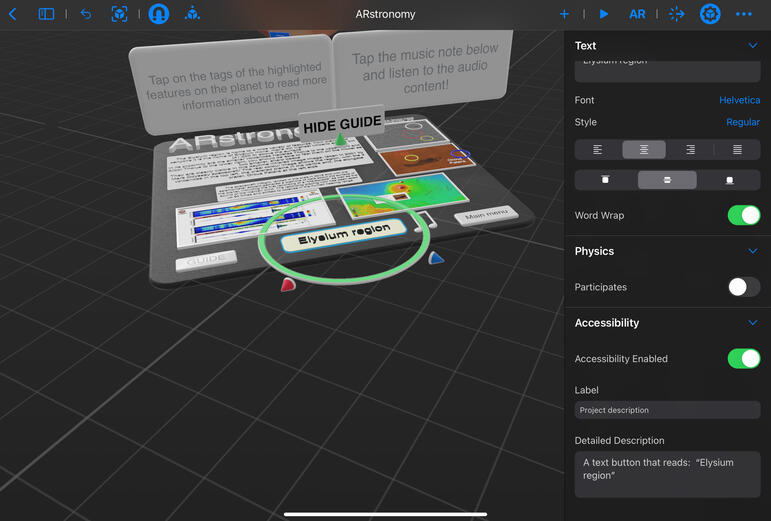Image resolution: width=771 pixels, height=521 pixels.
Task: Click the ARstronomy project title
Action: (x=385, y=14)
